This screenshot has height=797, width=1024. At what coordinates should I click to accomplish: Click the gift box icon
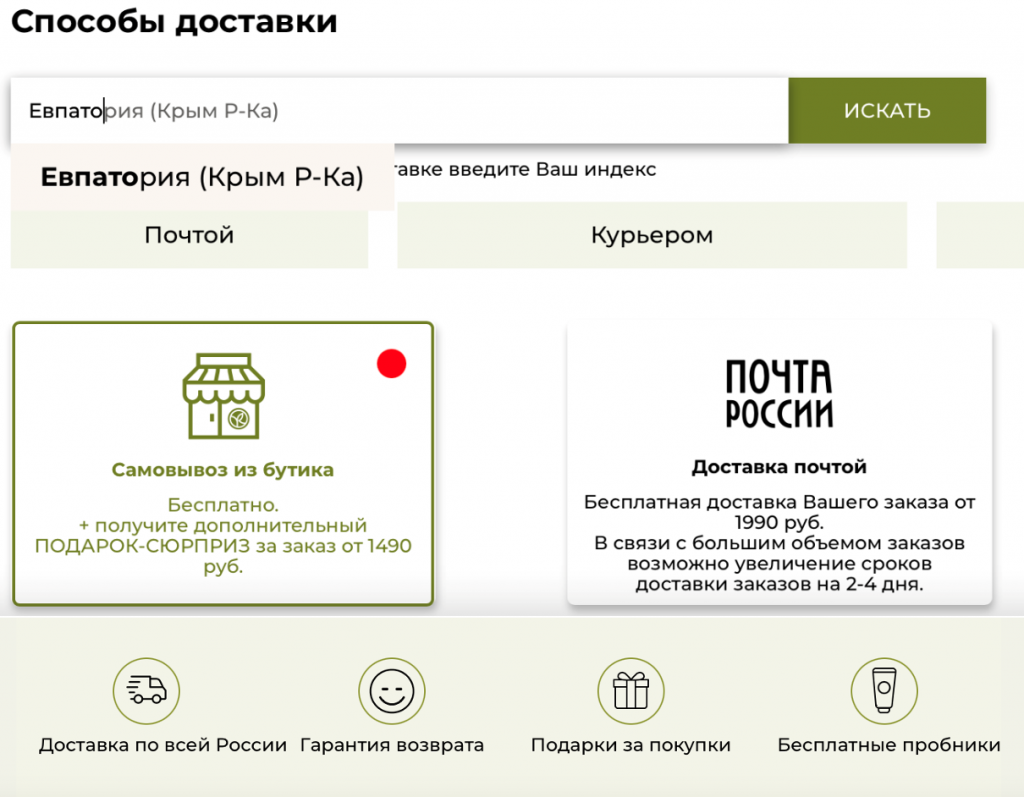[630, 690]
